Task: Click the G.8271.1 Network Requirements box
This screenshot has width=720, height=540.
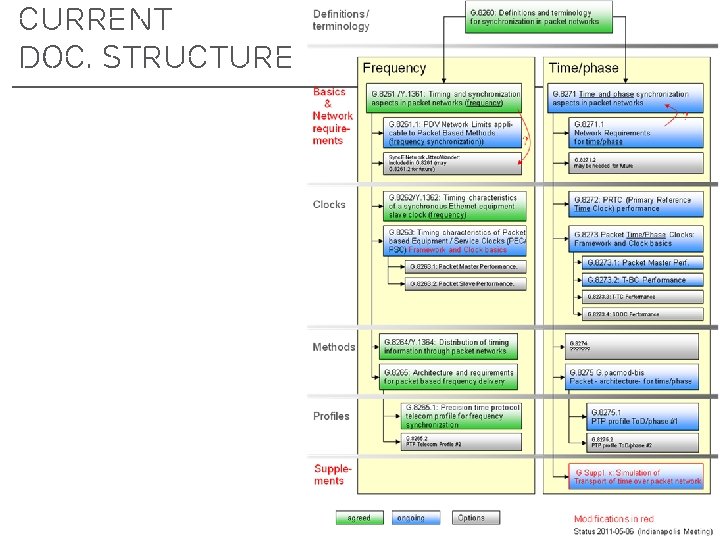Action: click(636, 133)
